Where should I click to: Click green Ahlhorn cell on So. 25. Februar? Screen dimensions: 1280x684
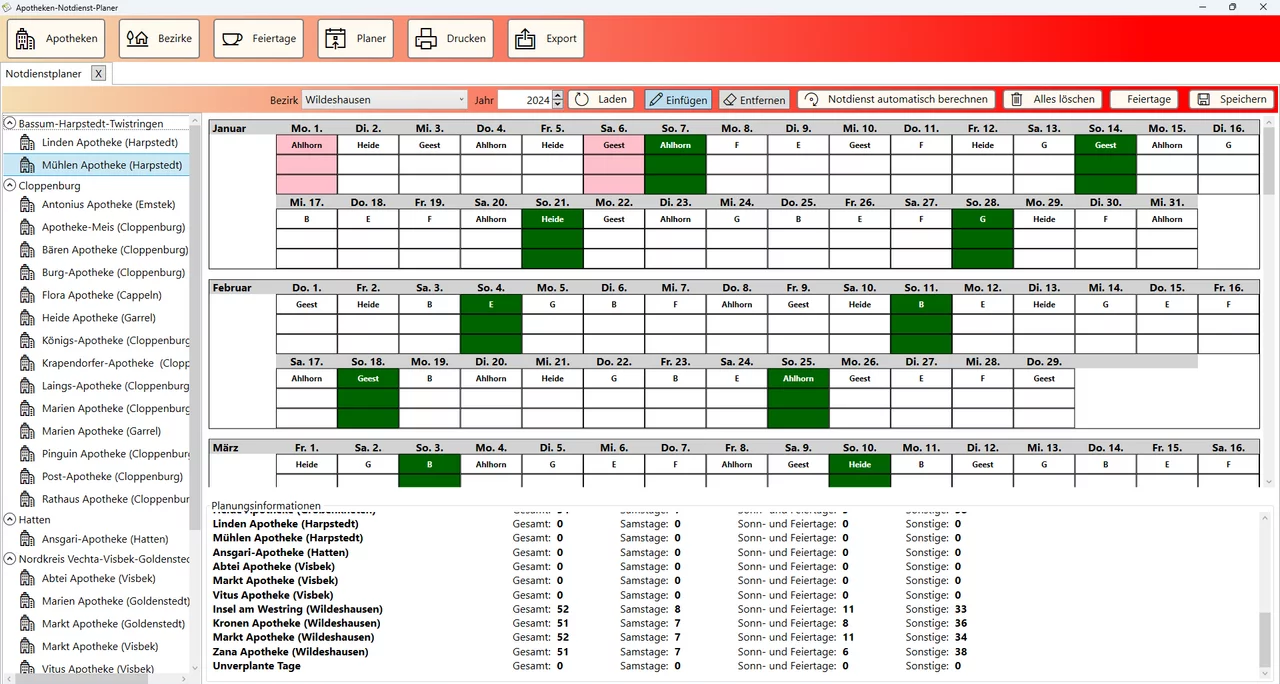(798, 379)
